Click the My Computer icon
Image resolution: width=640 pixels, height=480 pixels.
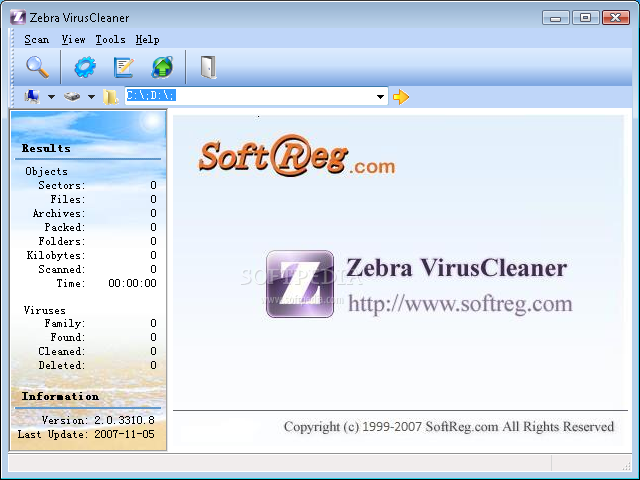[32, 97]
